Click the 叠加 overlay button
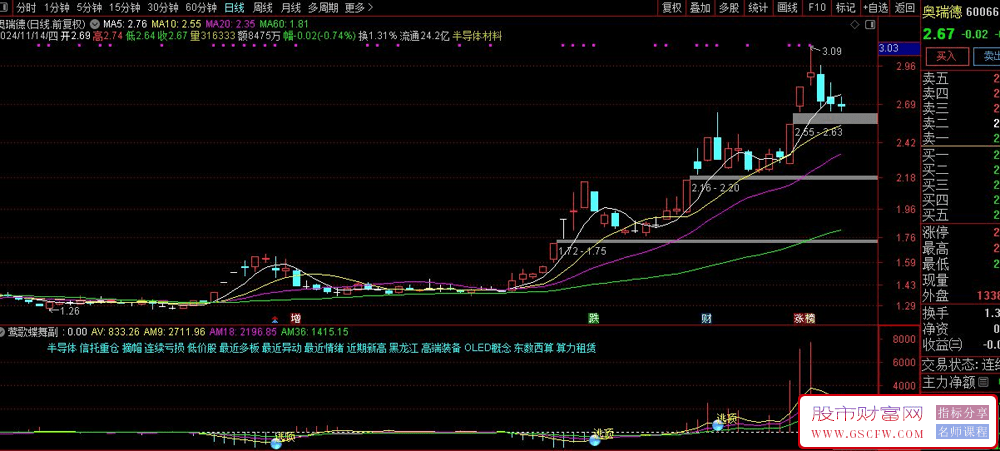This screenshot has width=1000, height=451. coord(700,8)
